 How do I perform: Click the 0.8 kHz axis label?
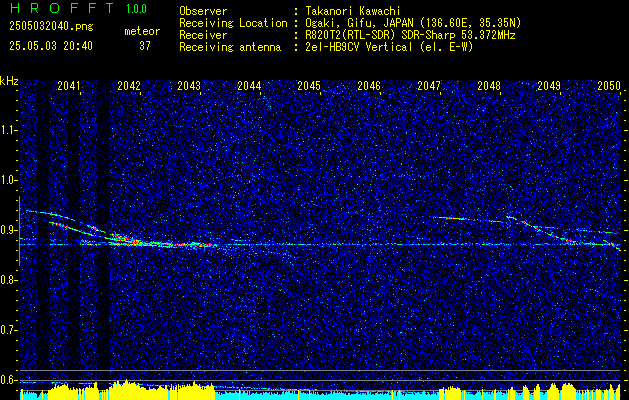8,280
